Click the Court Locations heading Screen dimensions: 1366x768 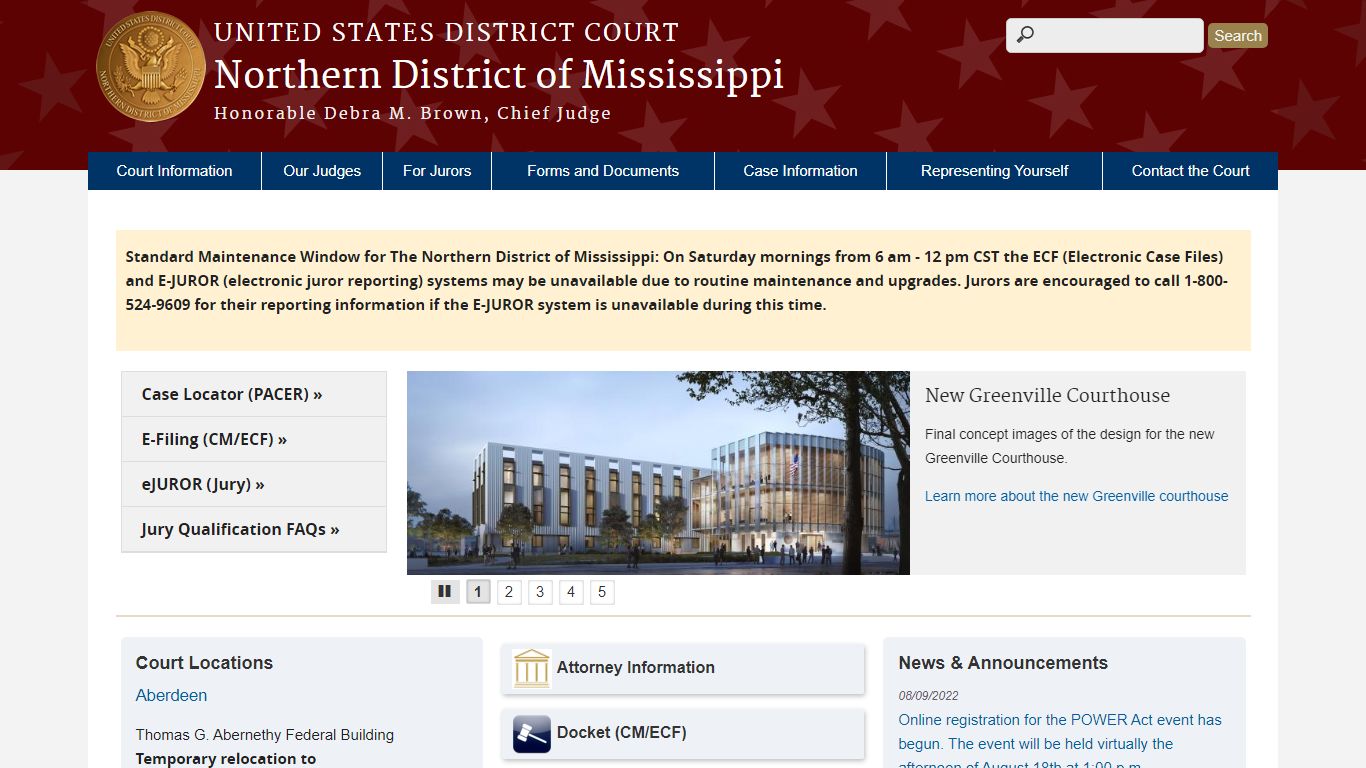[204, 663]
